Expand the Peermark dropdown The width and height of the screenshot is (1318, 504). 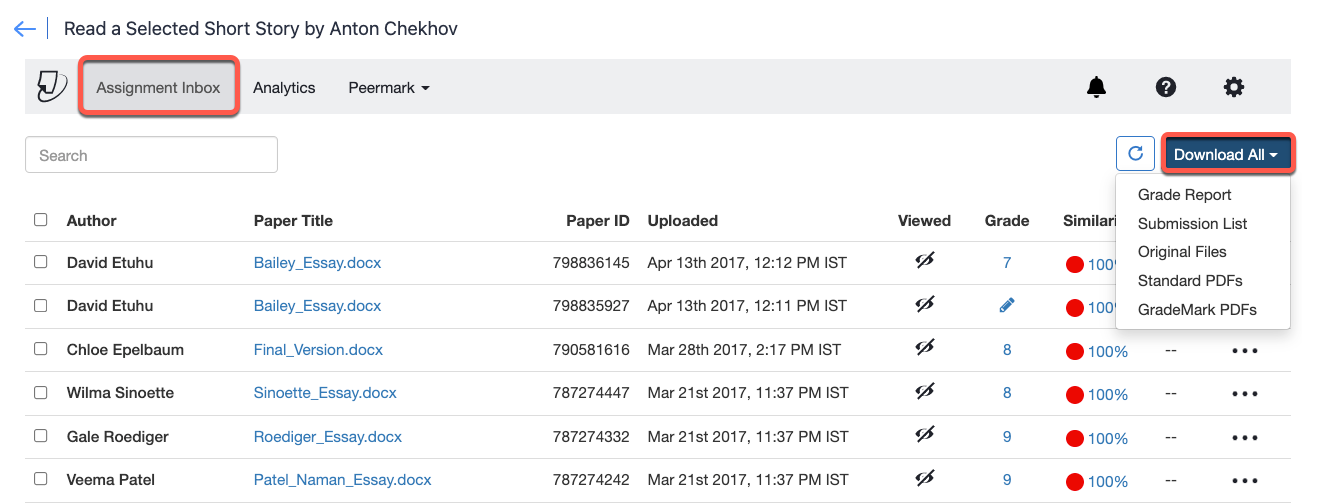tap(388, 88)
